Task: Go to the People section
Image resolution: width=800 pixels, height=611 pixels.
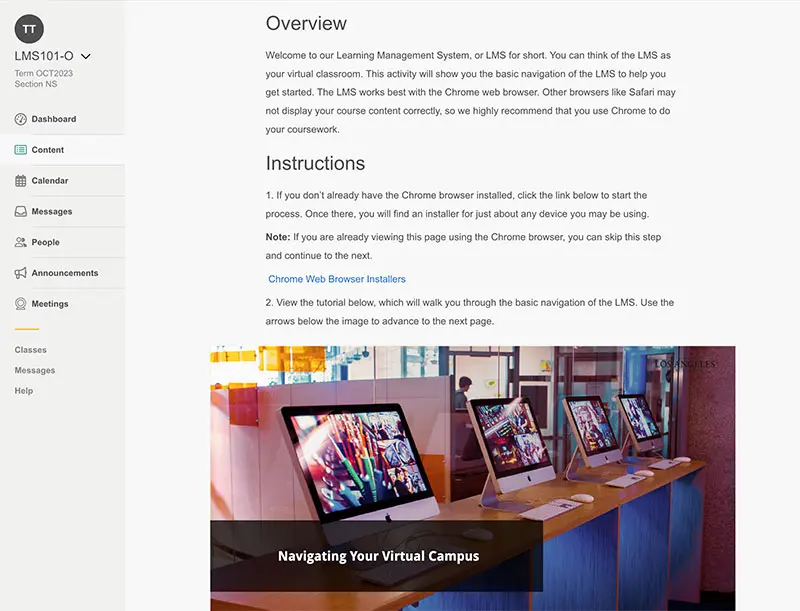Action: [45, 242]
